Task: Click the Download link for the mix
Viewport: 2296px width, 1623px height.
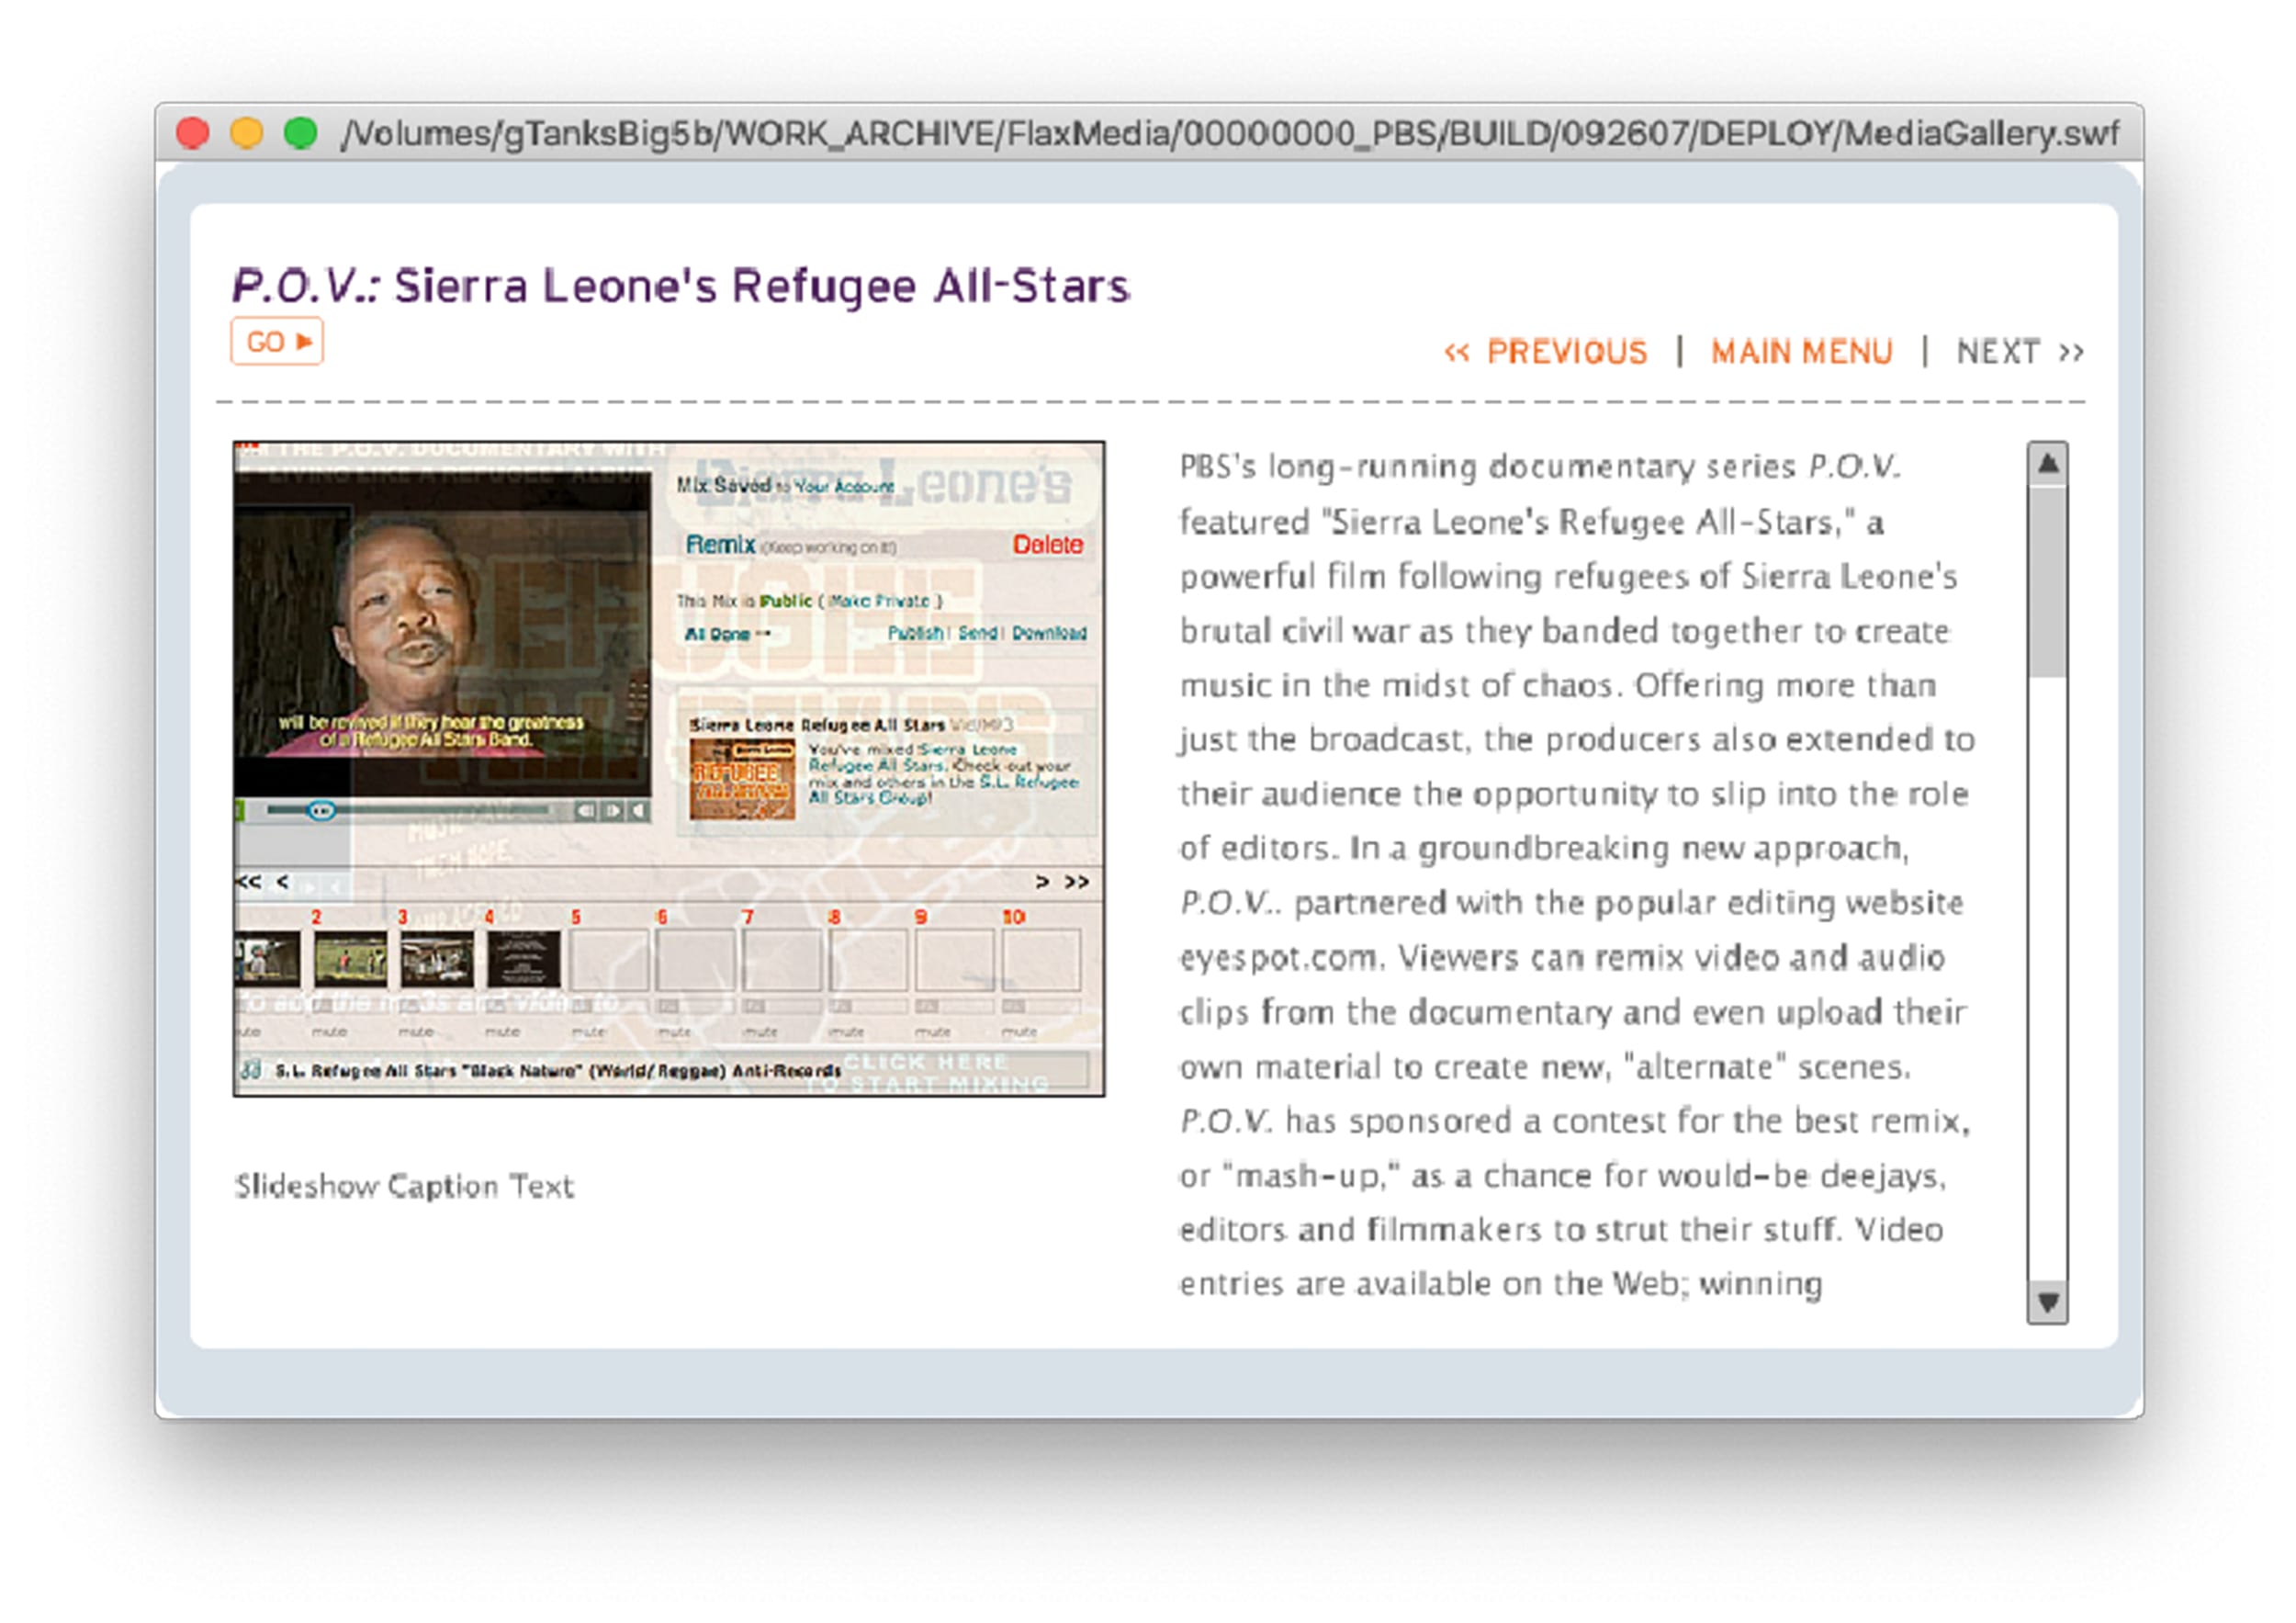Action: click(x=1049, y=633)
